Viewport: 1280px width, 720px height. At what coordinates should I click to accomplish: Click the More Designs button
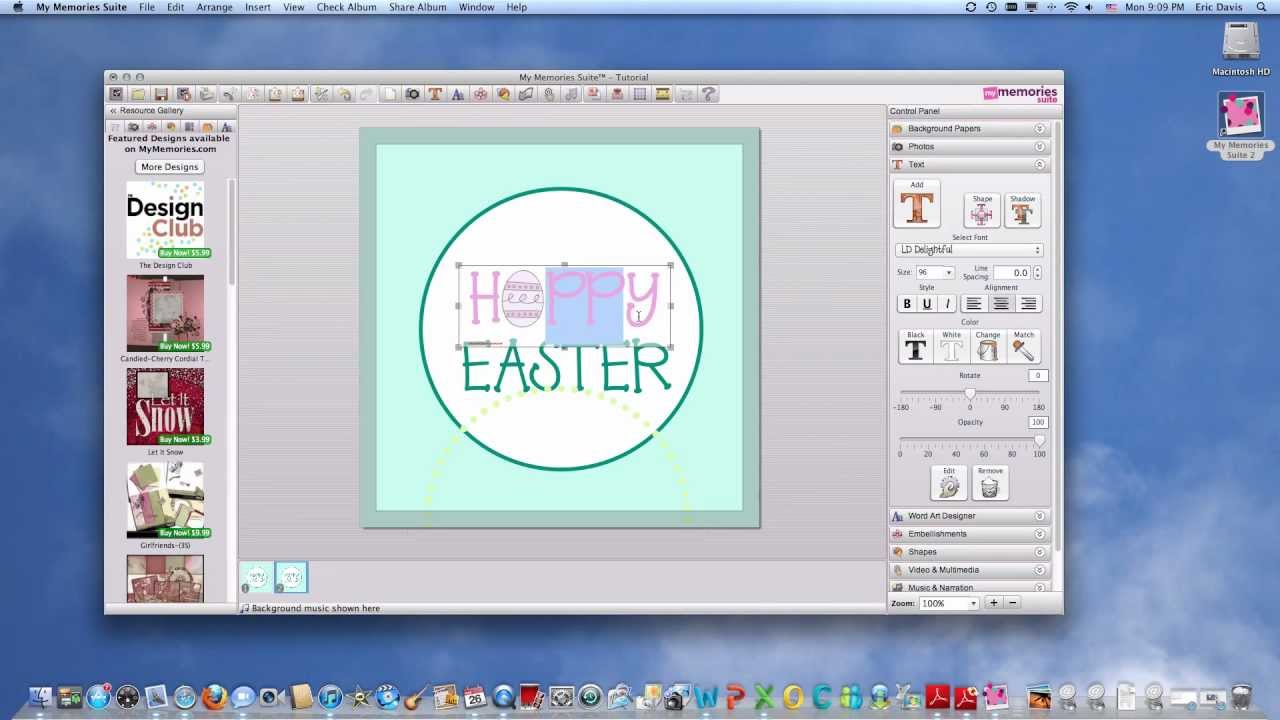point(169,167)
